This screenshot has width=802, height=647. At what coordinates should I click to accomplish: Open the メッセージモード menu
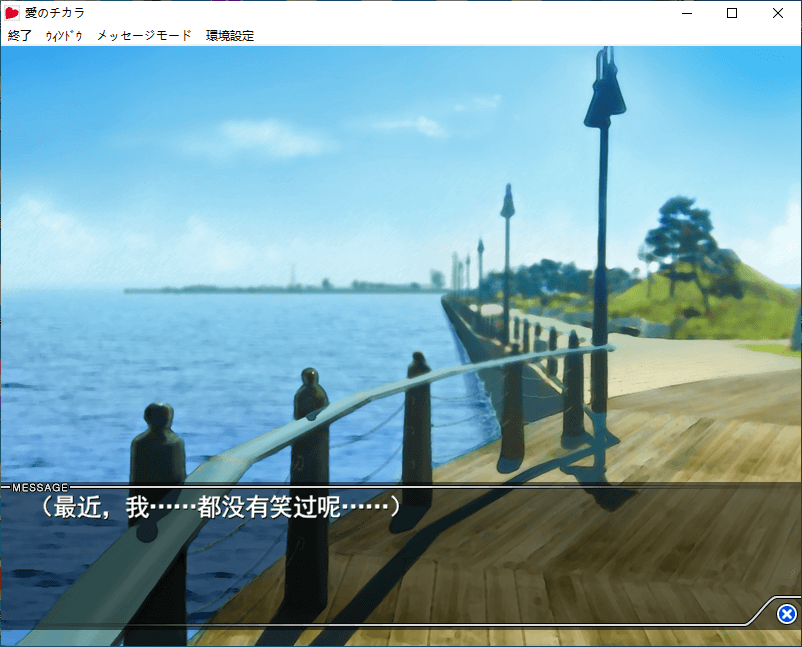pos(144,35)
